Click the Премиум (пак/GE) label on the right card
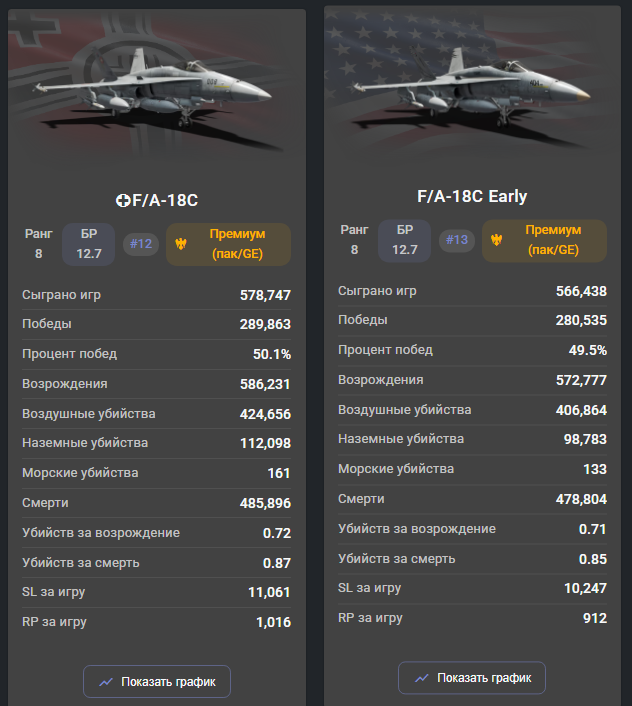 point(553,240)
